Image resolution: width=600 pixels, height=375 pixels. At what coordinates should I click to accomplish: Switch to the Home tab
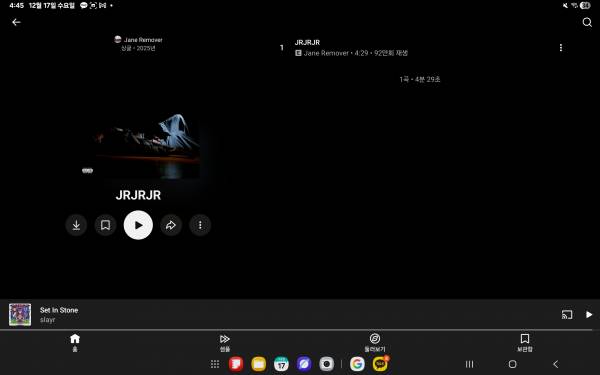(x=75, y=342)
